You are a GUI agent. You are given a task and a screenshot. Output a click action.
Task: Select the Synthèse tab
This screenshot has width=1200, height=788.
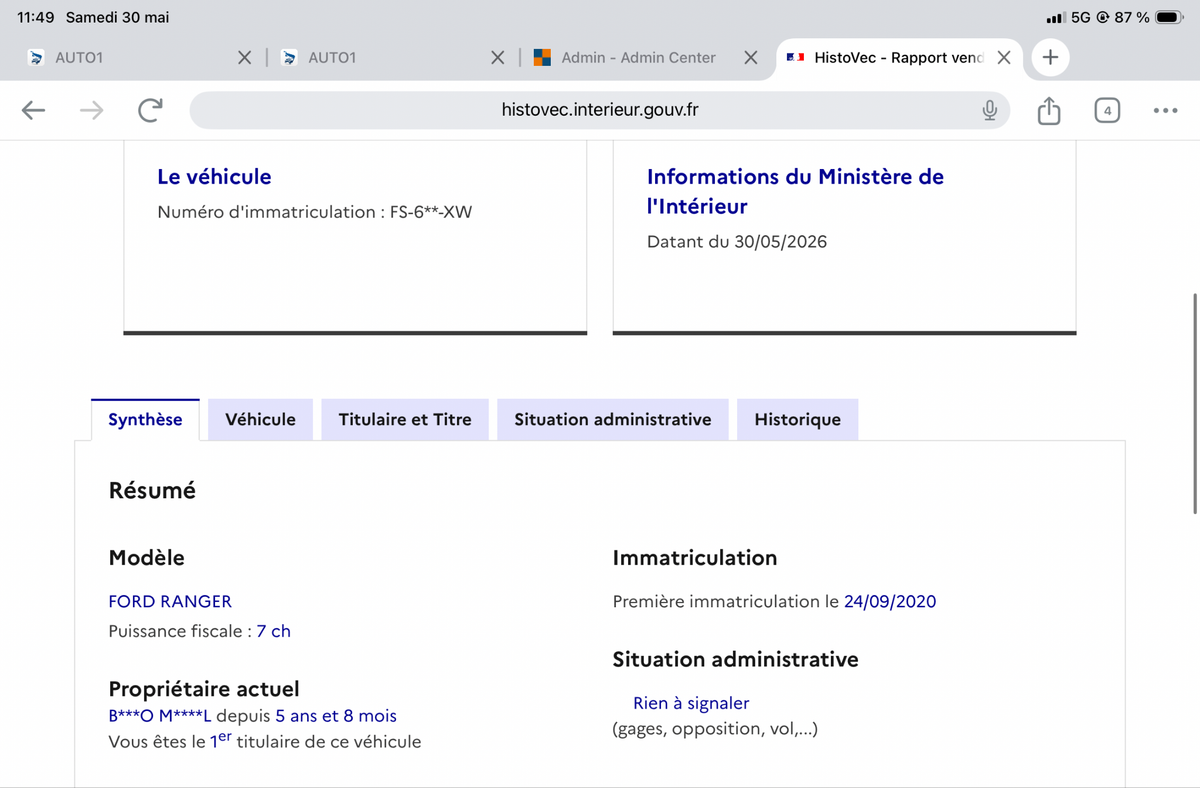pos(145,420)
